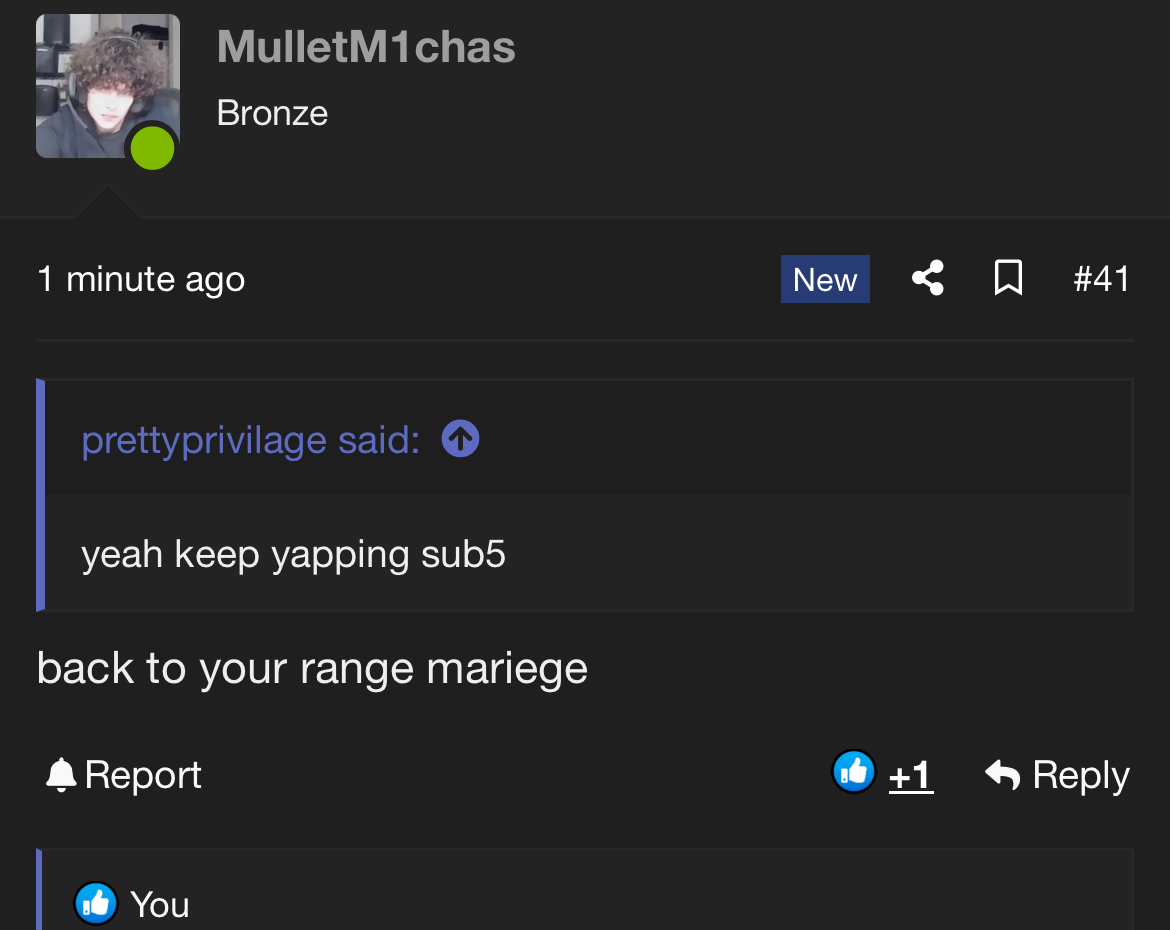Click "You" in the reactions list

click(x=160, y=905)
